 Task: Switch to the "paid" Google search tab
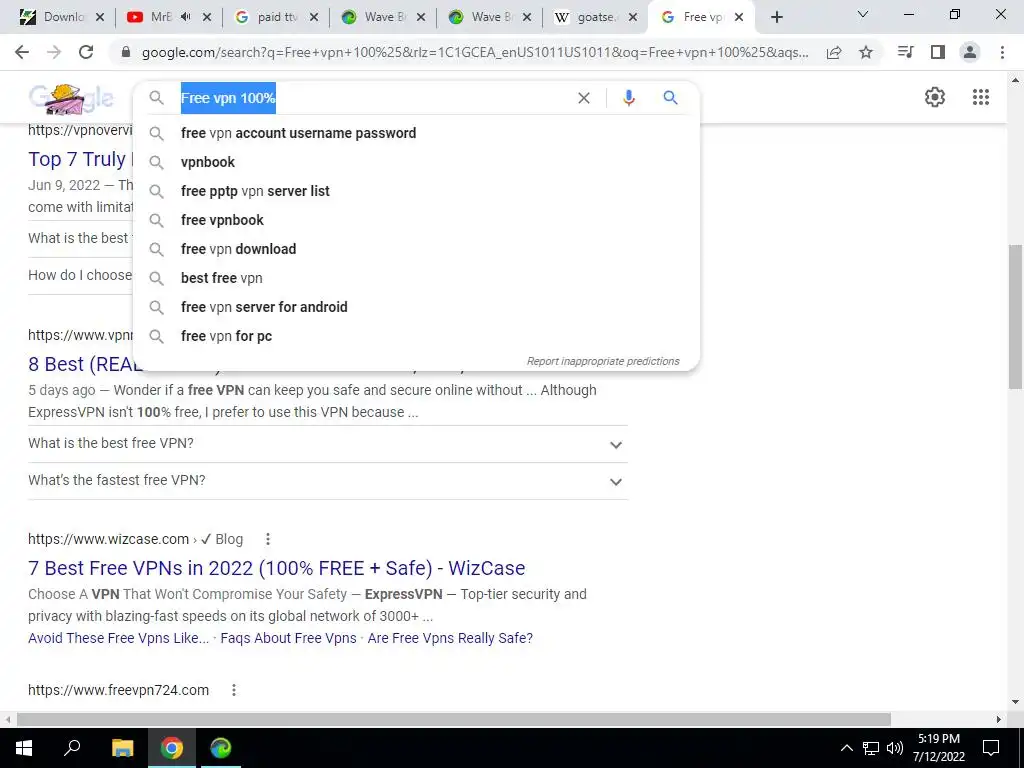click(x=276, y=18)
